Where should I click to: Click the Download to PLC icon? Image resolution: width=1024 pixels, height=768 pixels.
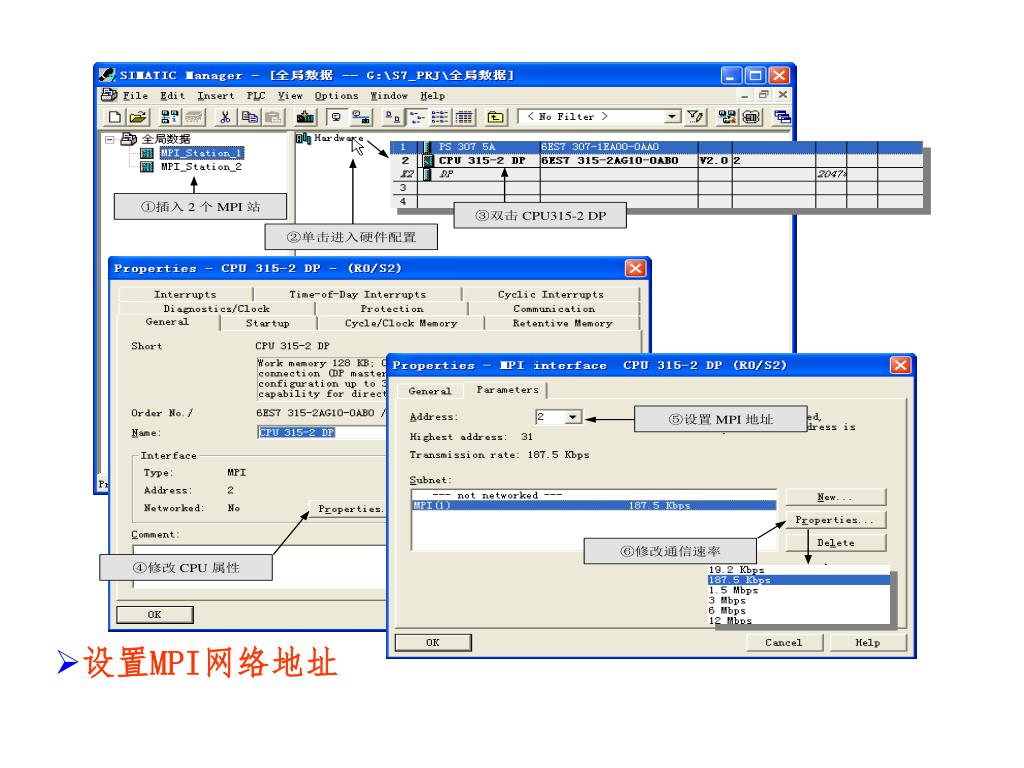coord(305,117)
